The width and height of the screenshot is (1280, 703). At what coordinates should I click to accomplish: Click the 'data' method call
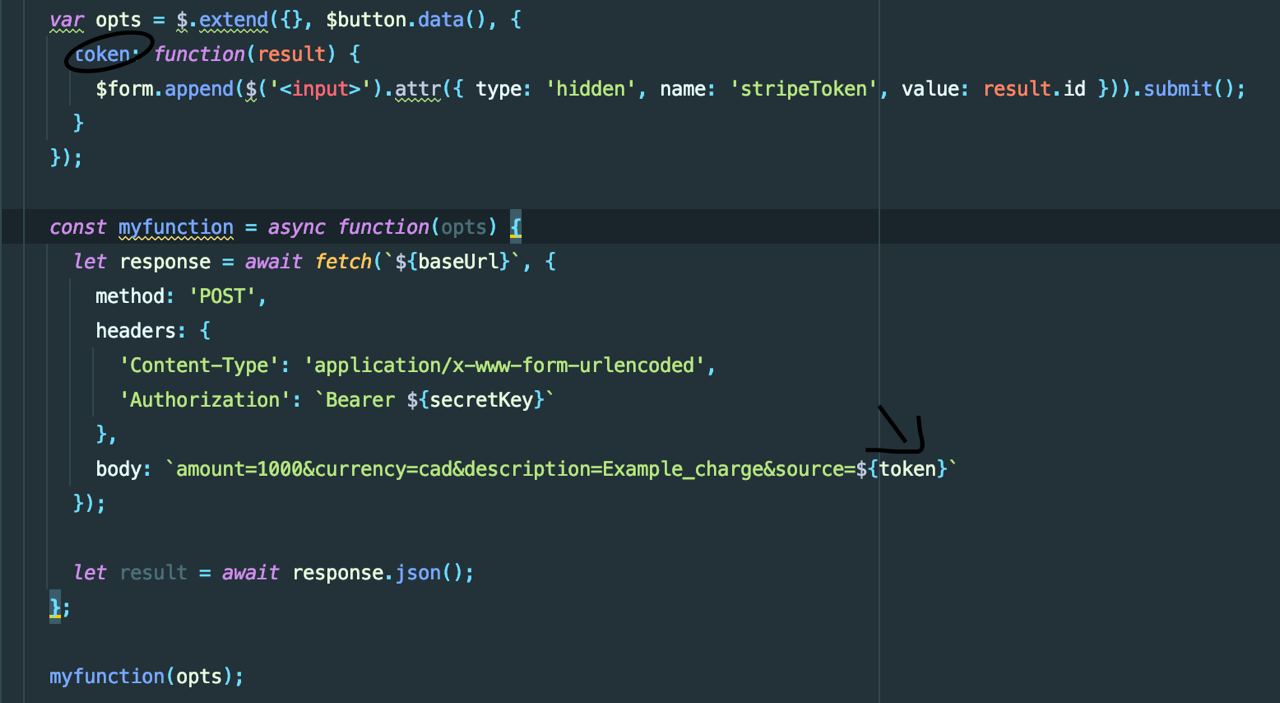coord(441,19)
